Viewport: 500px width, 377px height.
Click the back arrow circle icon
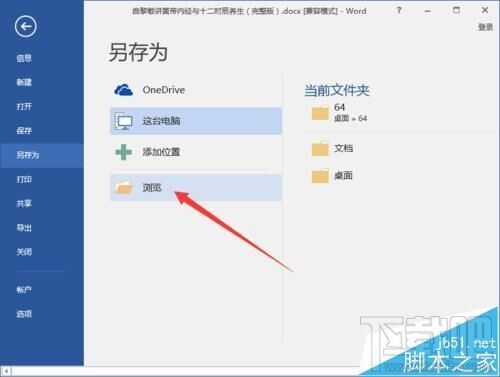click(x=26, y=26)
